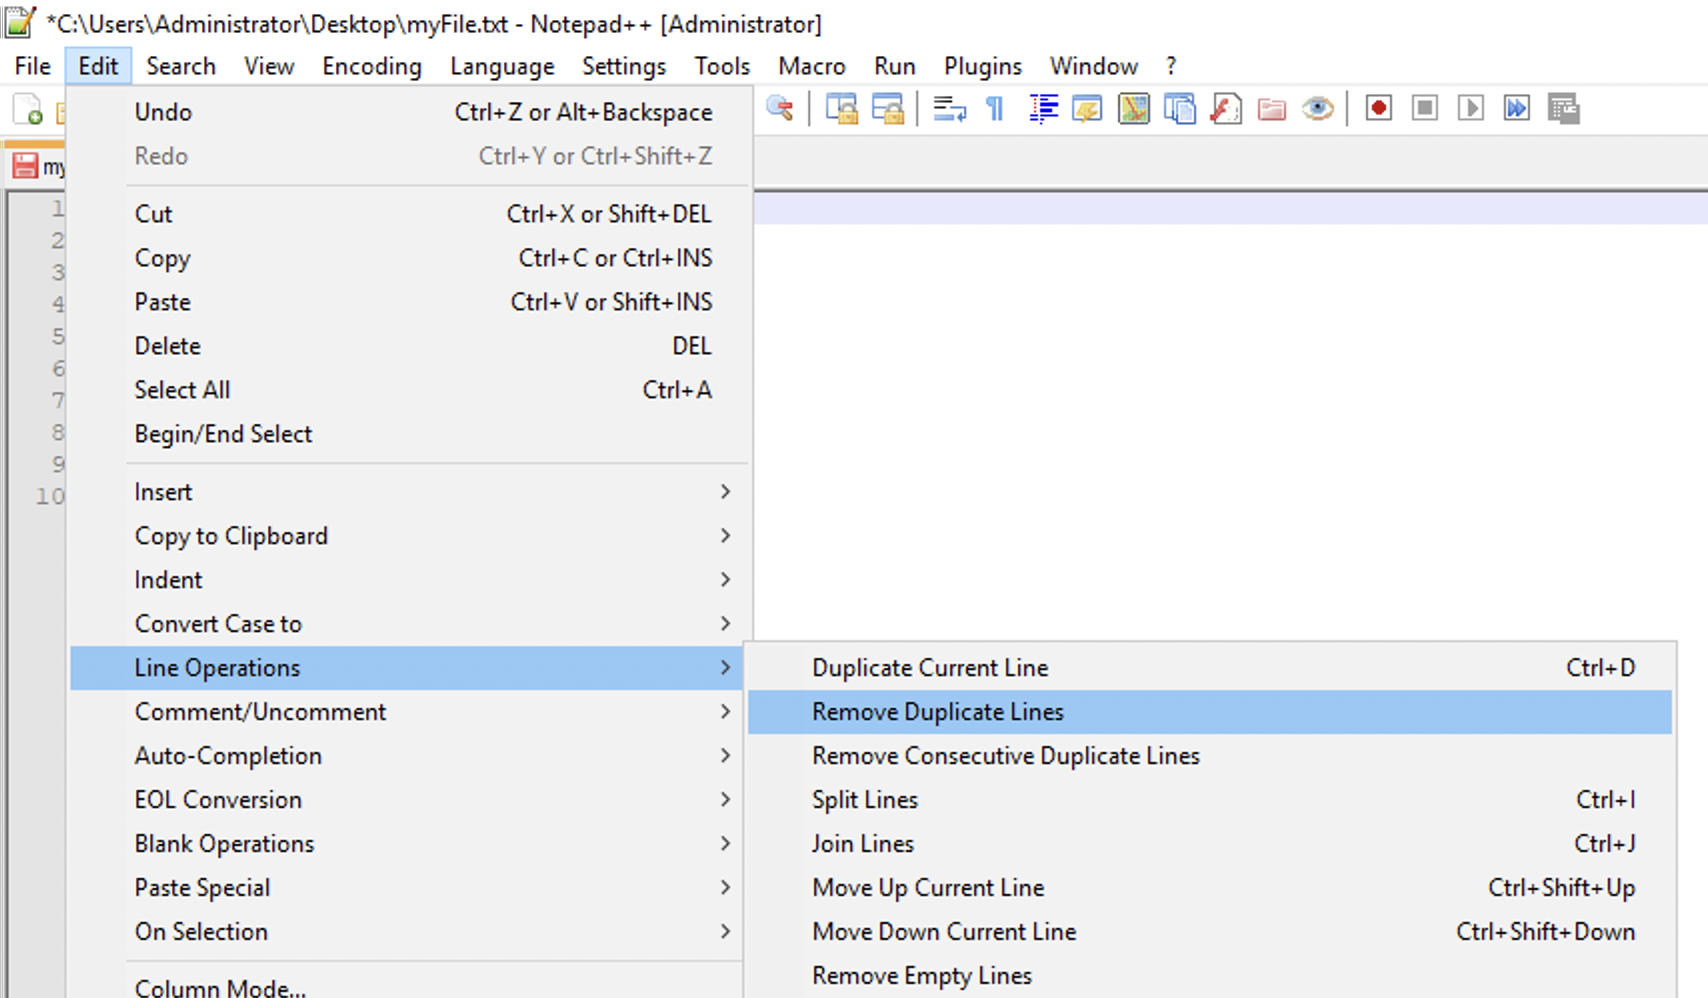Show all characters via pilcrow icon
The image size is (1708, 998).
994,108
